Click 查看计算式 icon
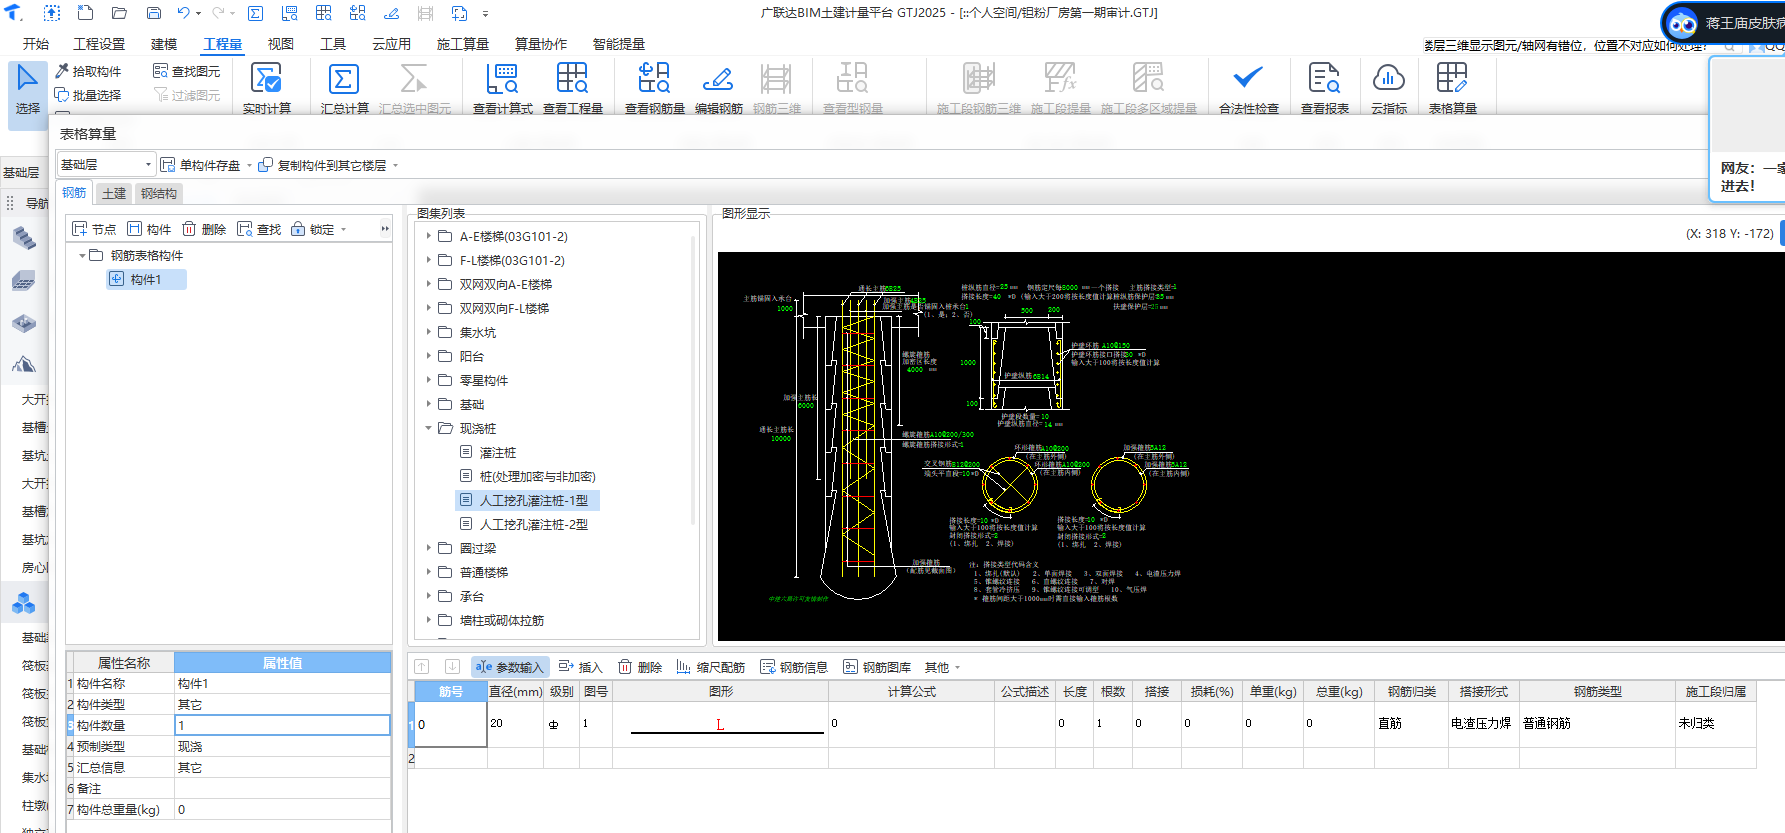 pyautogui.click(x=502, y=79)
